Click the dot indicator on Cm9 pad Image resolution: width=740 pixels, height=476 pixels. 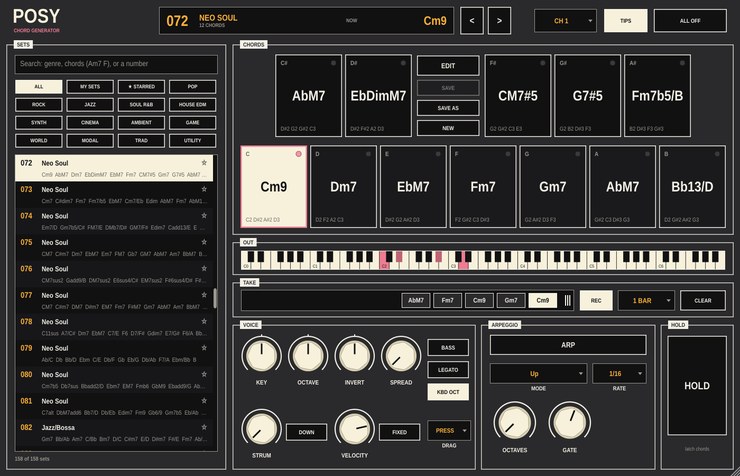[x=298, y=154]
